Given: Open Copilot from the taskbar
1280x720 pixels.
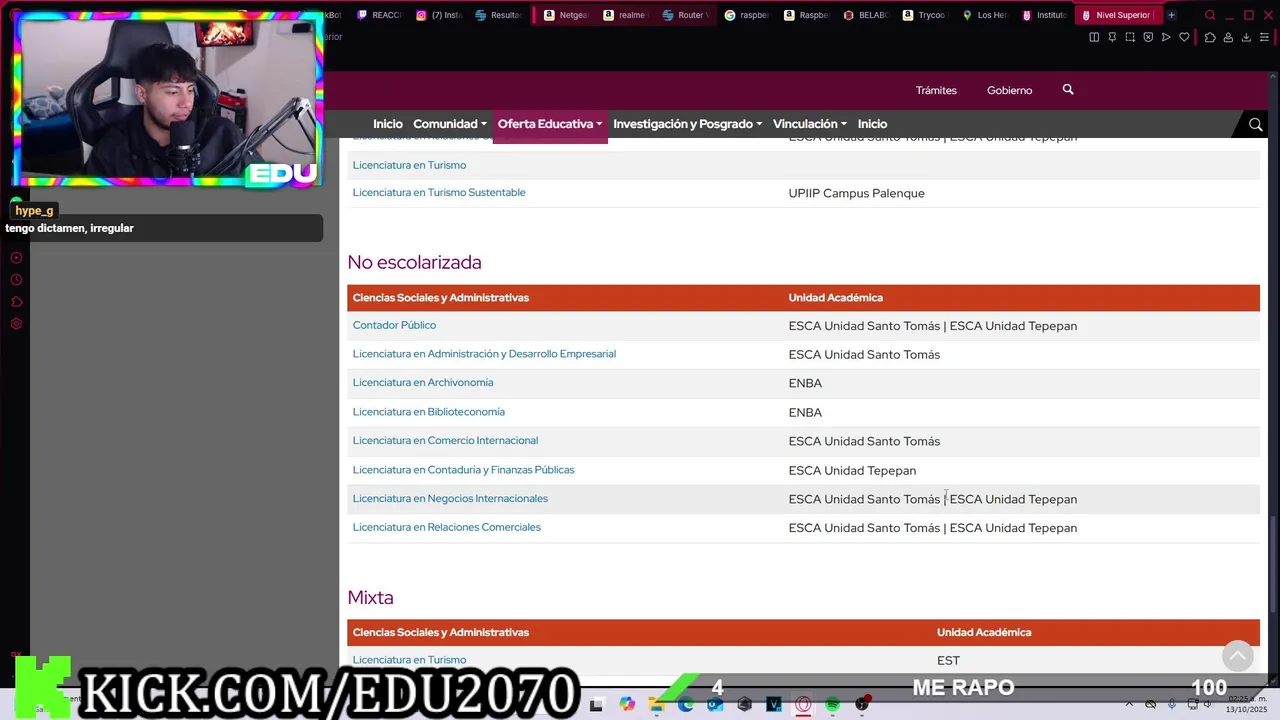Looking at the screenshot, I should pos(627,704).
